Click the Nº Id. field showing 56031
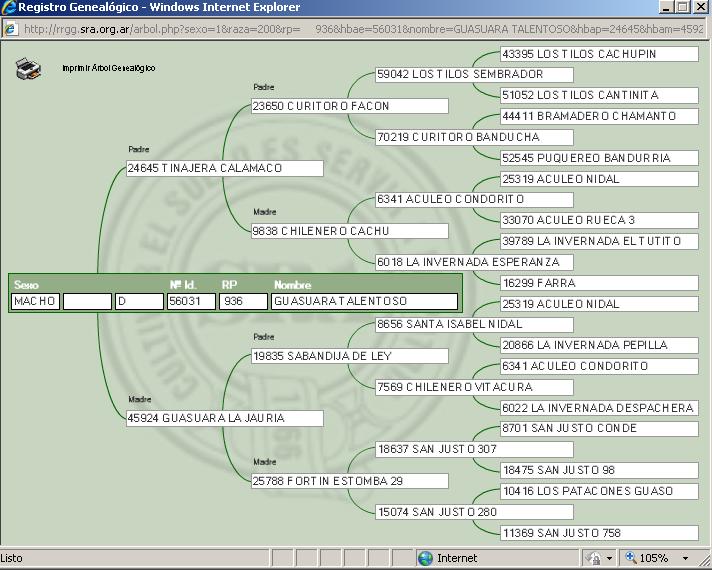 [x=191, y=301]
